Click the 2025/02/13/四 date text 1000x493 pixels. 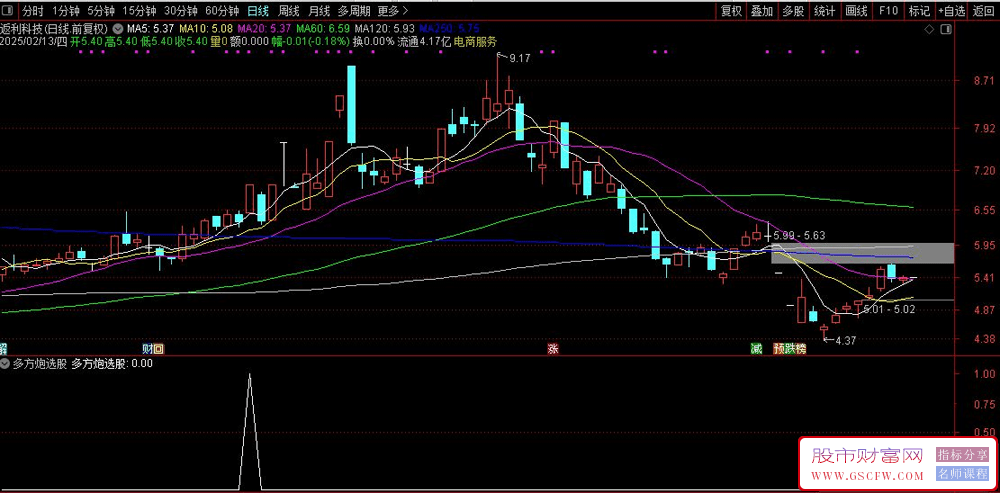34,41
